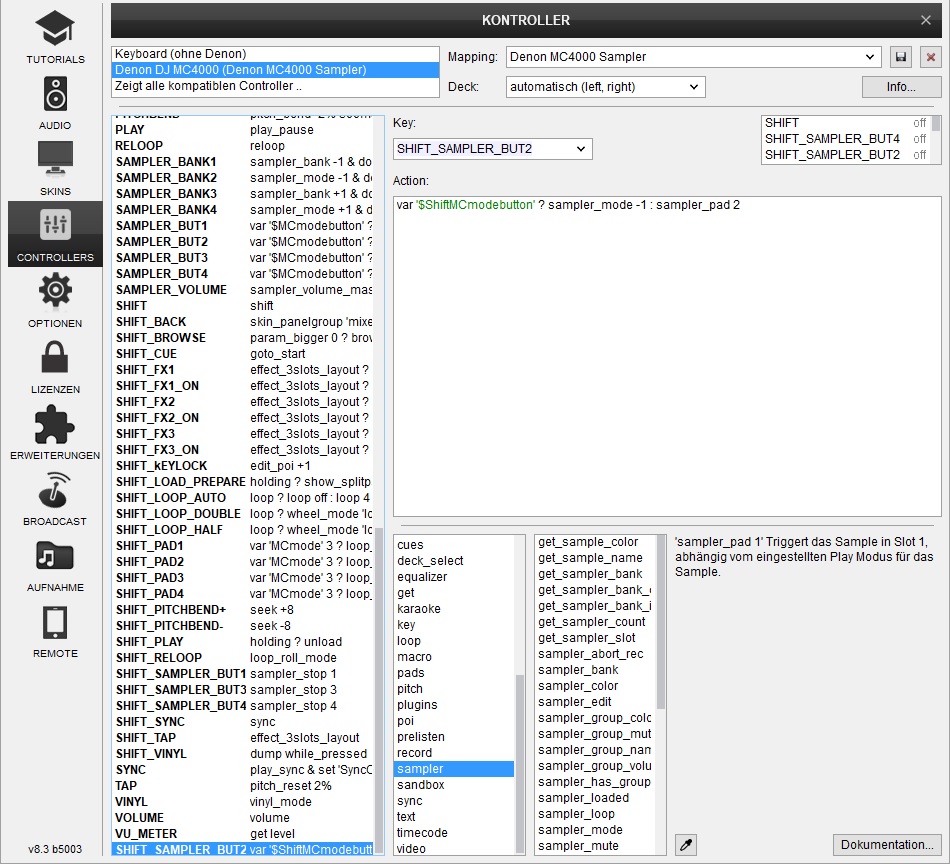The width and height of the screenshot is (950, 864).
Task: Choose 'cues' in the category list
Action: coord(454,545)
